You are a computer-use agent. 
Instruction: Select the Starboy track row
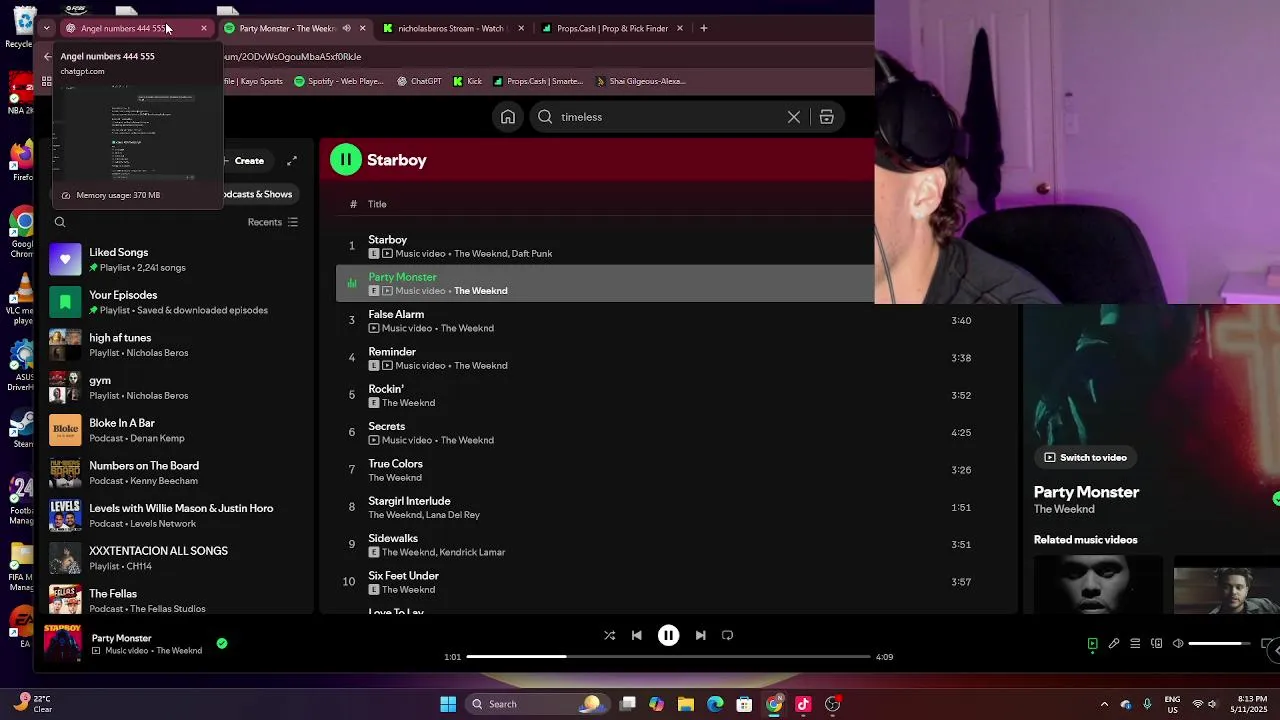[605, 246]
